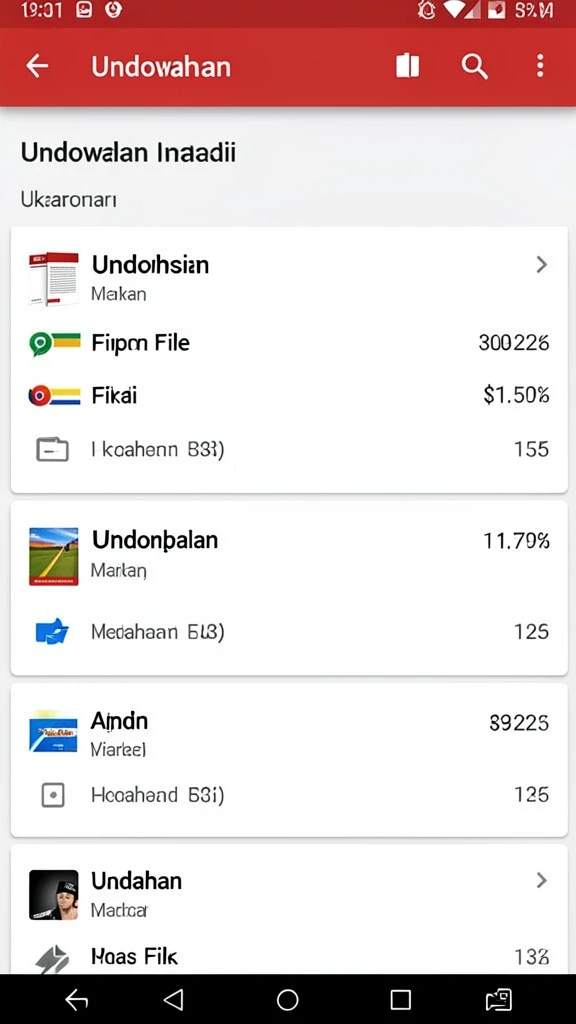Tap the back arrow in the red header
This screenshot has height=1024, width=576.
[37, 66]
